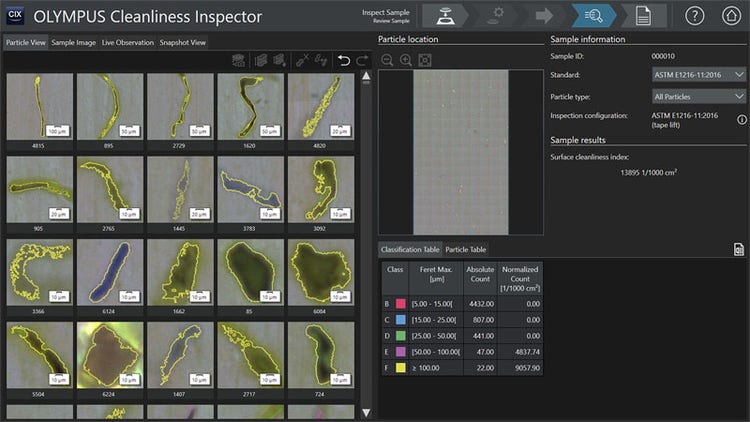The image size is (750, 422).
Task: Export the classification table
Action: (738, 249)
